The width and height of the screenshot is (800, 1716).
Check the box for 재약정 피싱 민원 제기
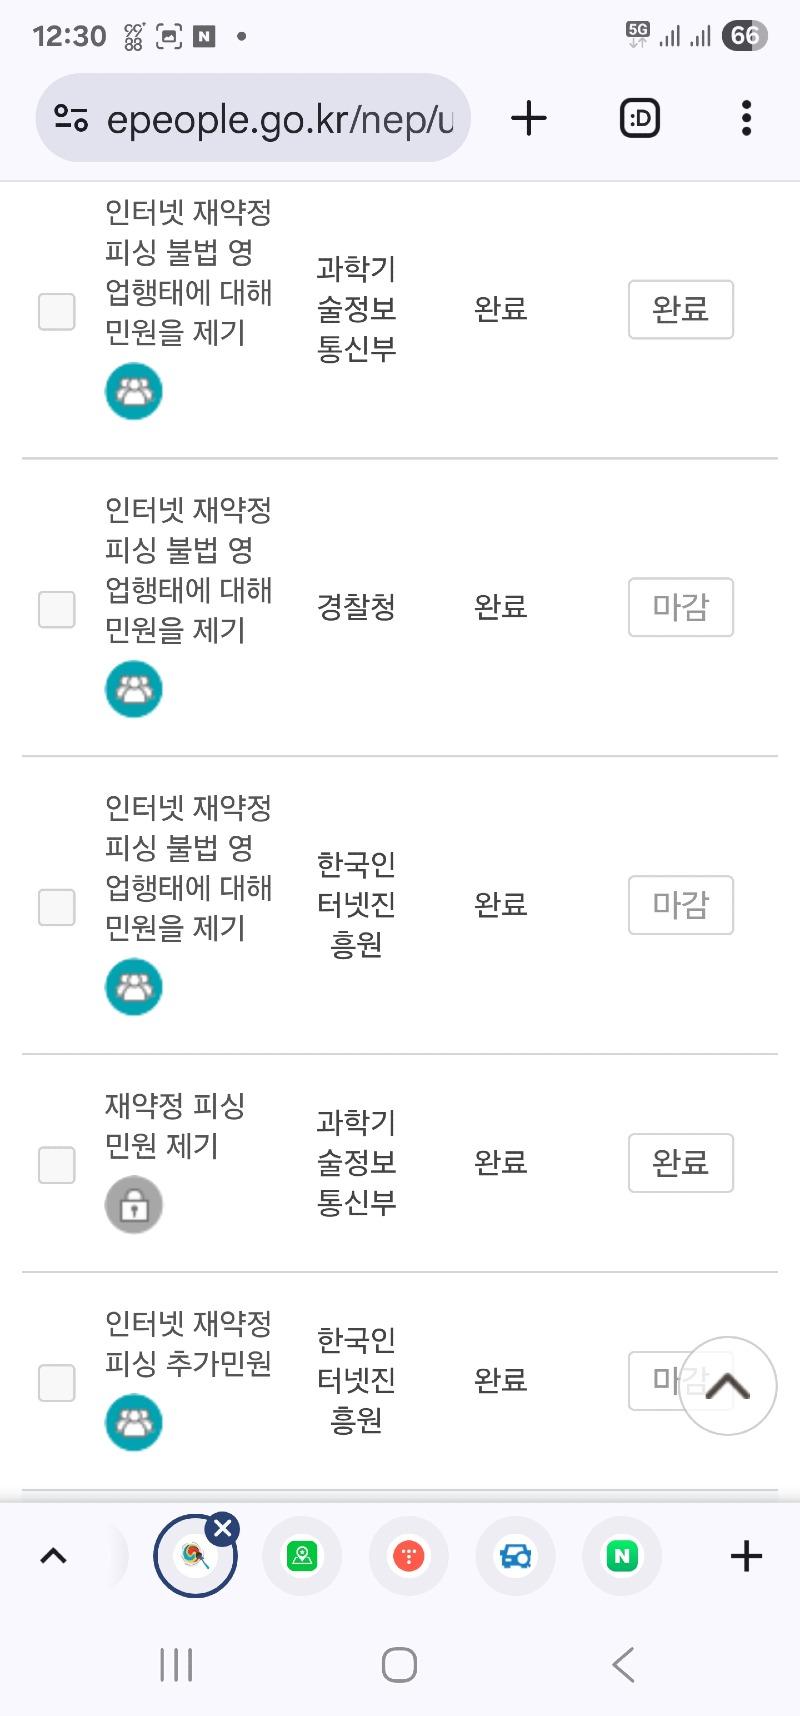tap(57, 1165)
